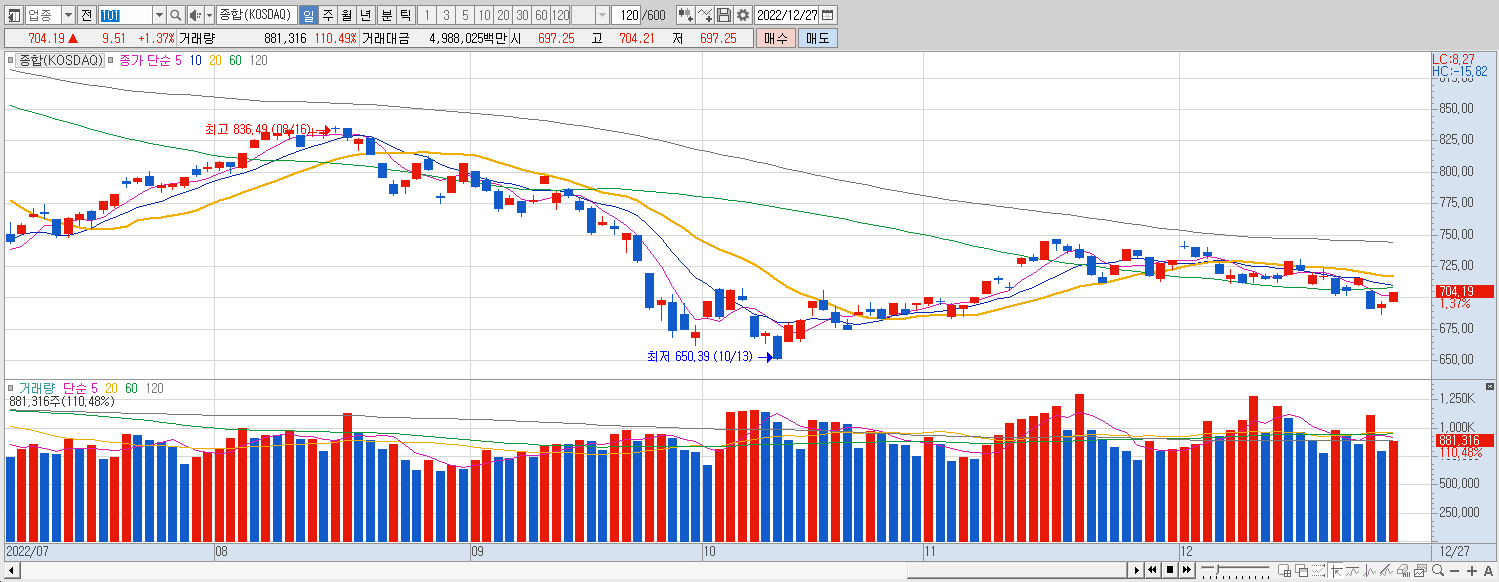Viewport: 1499px width, 582px height.
Task: Click the 종합(KOSDAQ) chart legend label
Action: pyautogui.click(x=61, y=61)
